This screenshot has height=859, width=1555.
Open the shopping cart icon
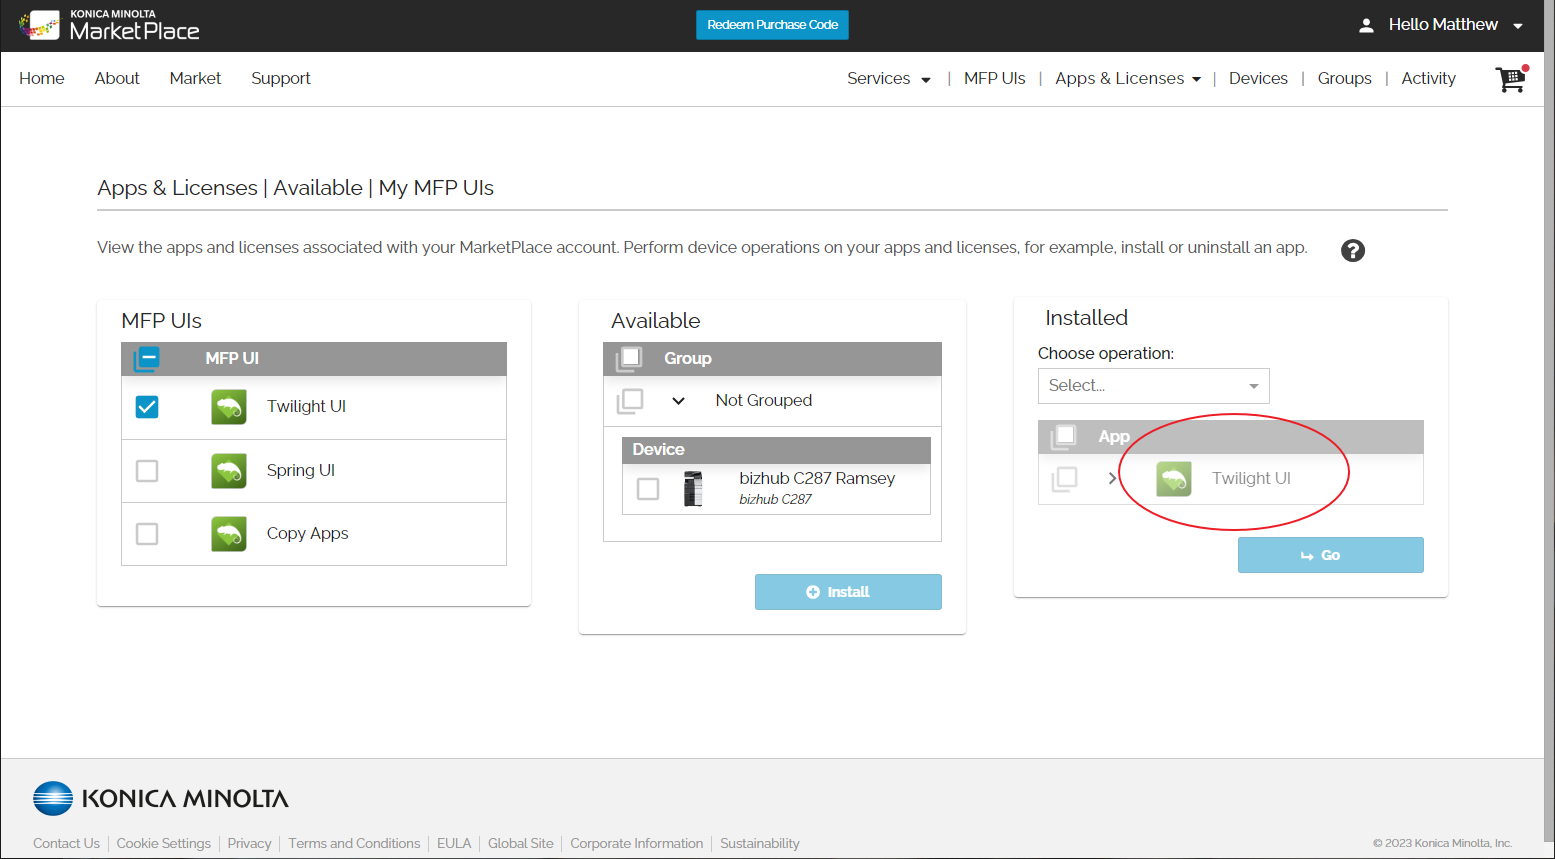click(x=1511, y=79)
